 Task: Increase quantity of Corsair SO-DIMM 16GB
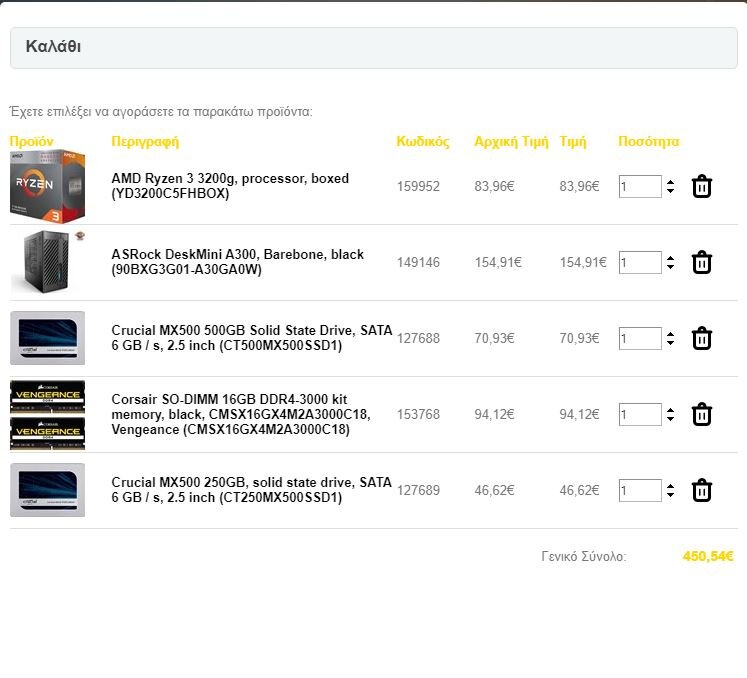(x=670, y=410)
